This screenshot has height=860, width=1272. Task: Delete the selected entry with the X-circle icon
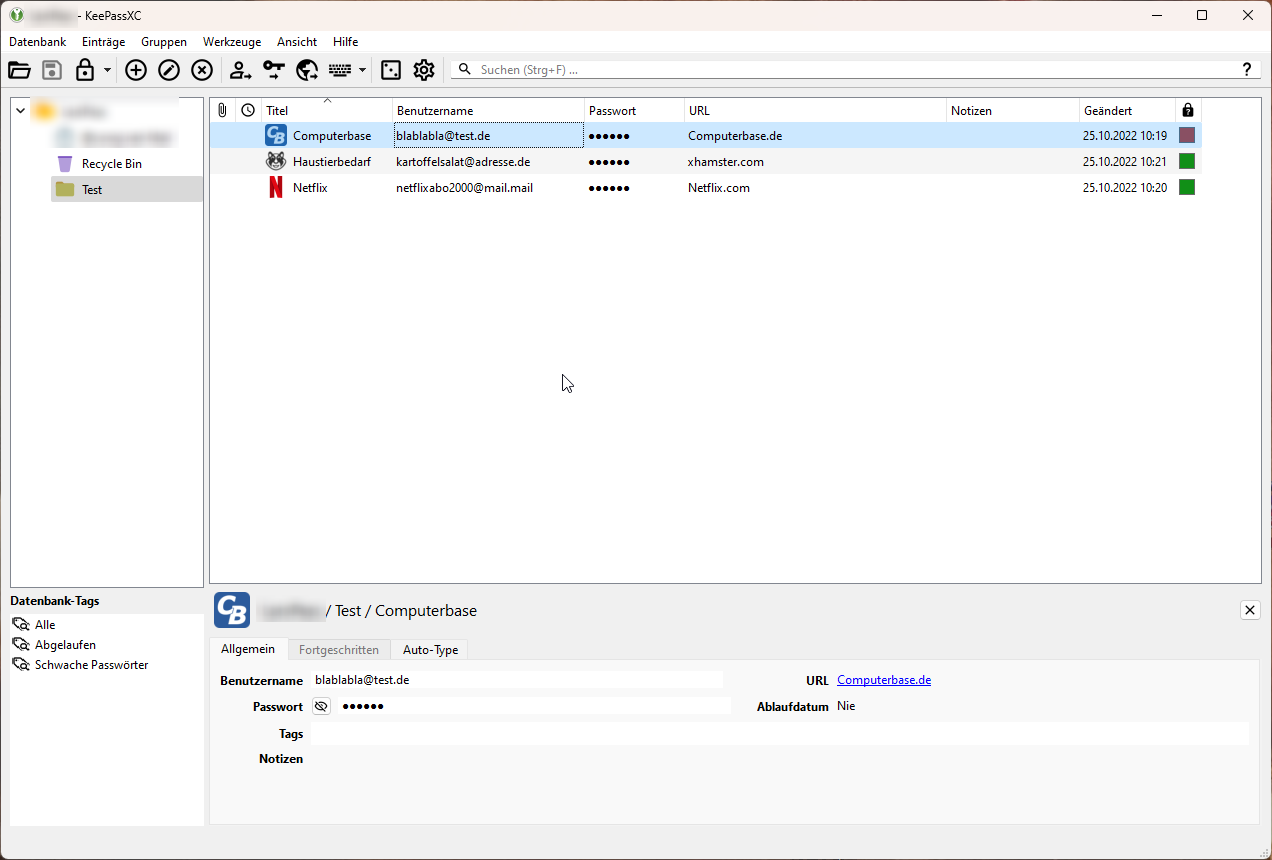[x=202, y=70]
